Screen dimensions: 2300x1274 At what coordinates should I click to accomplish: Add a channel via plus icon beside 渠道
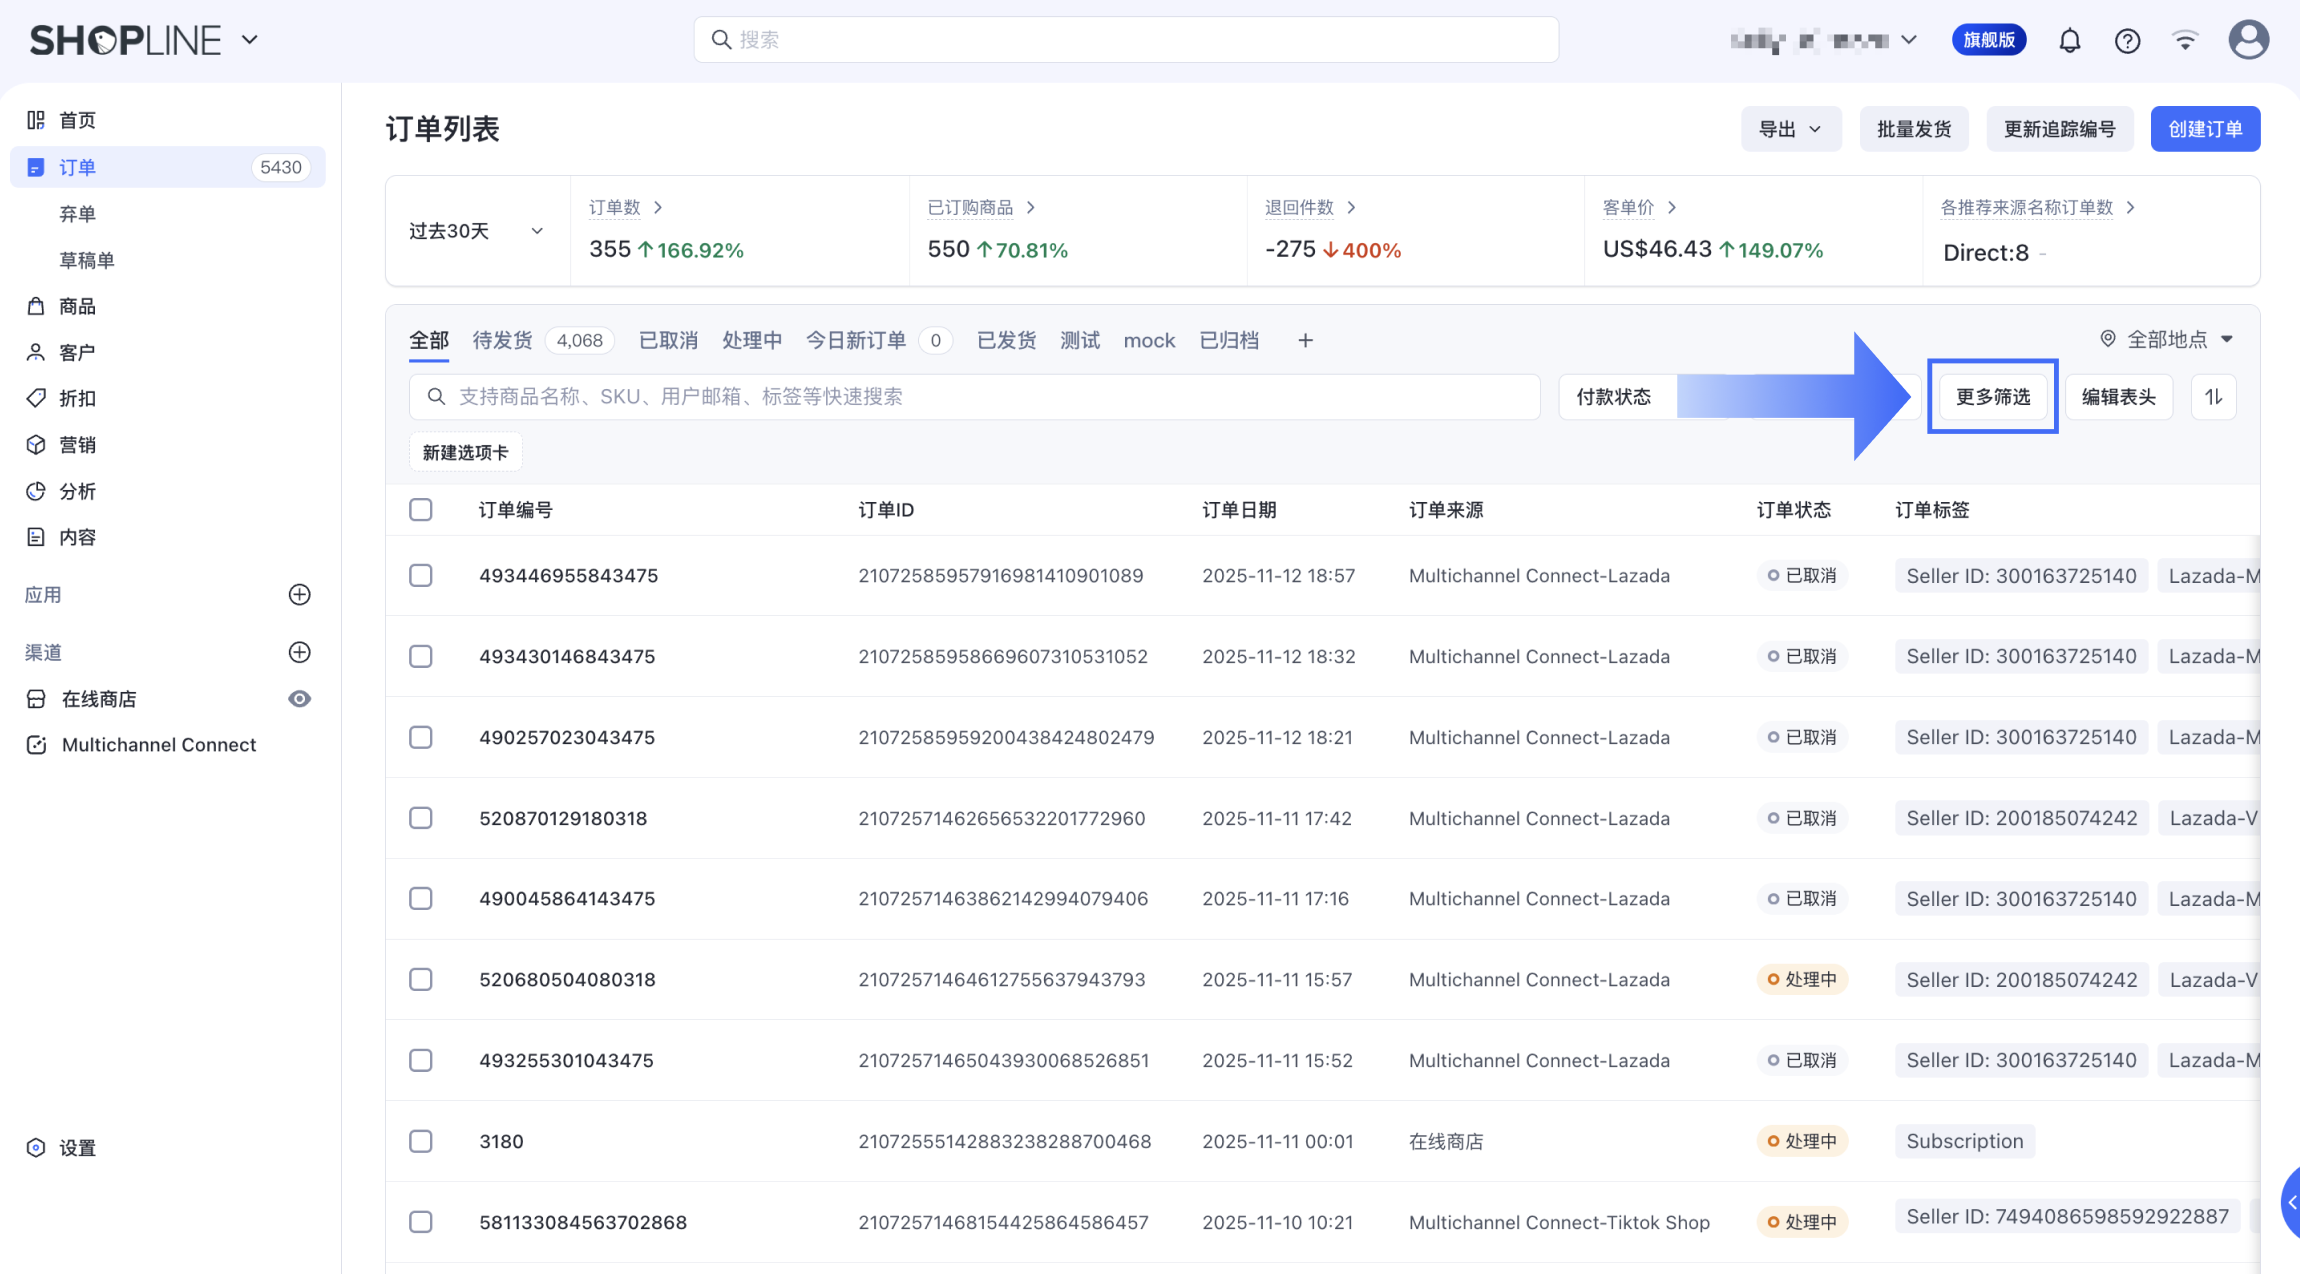299,652
